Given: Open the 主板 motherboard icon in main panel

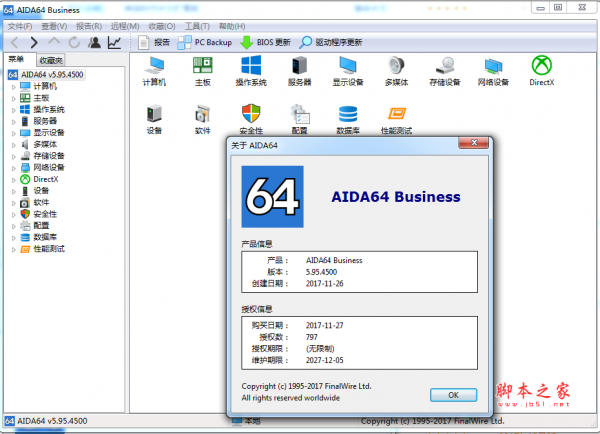Looking at the screenshot, I should pos(203,70).
